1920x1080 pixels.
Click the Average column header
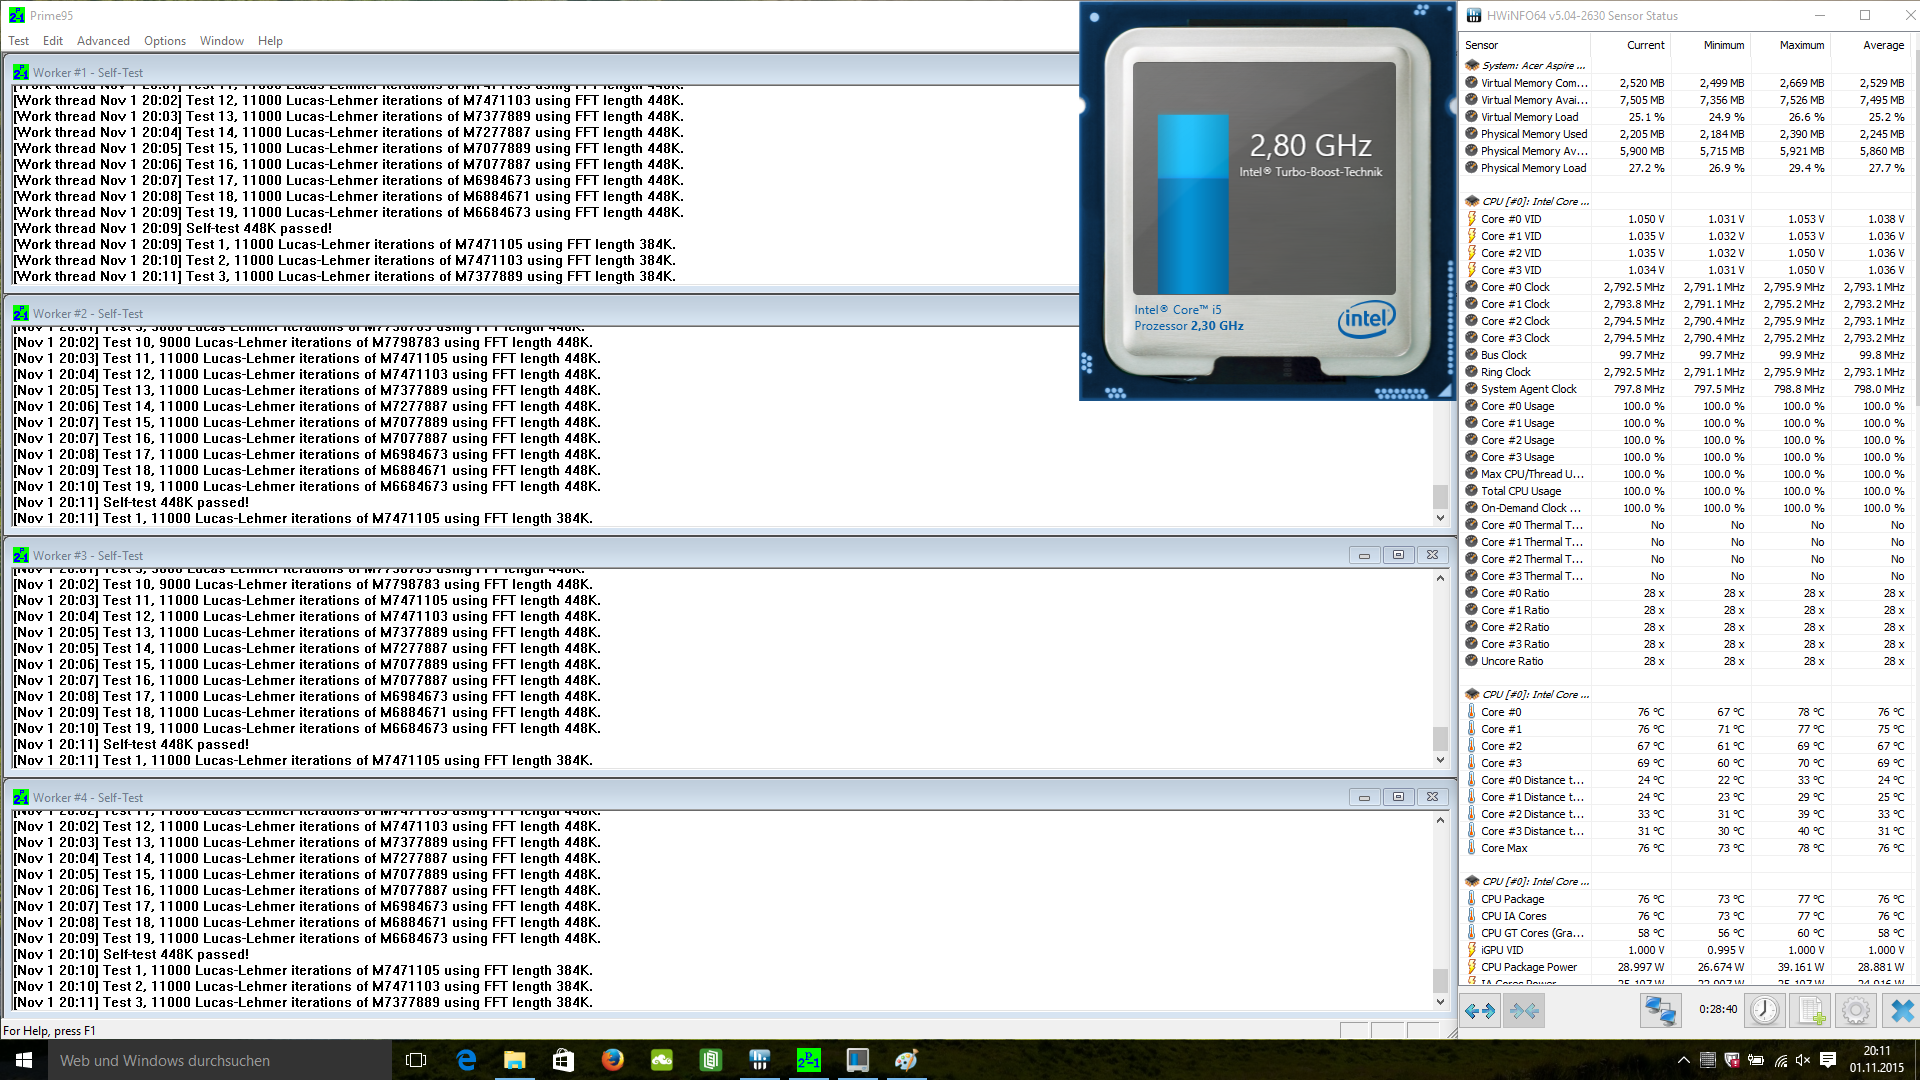pyautogui.click(x=1883, y=45)
